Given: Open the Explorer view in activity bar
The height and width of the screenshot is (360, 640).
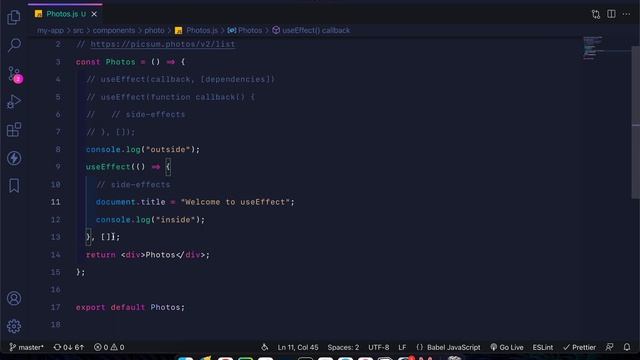Looking at the screenshot, I should [14, 17].
